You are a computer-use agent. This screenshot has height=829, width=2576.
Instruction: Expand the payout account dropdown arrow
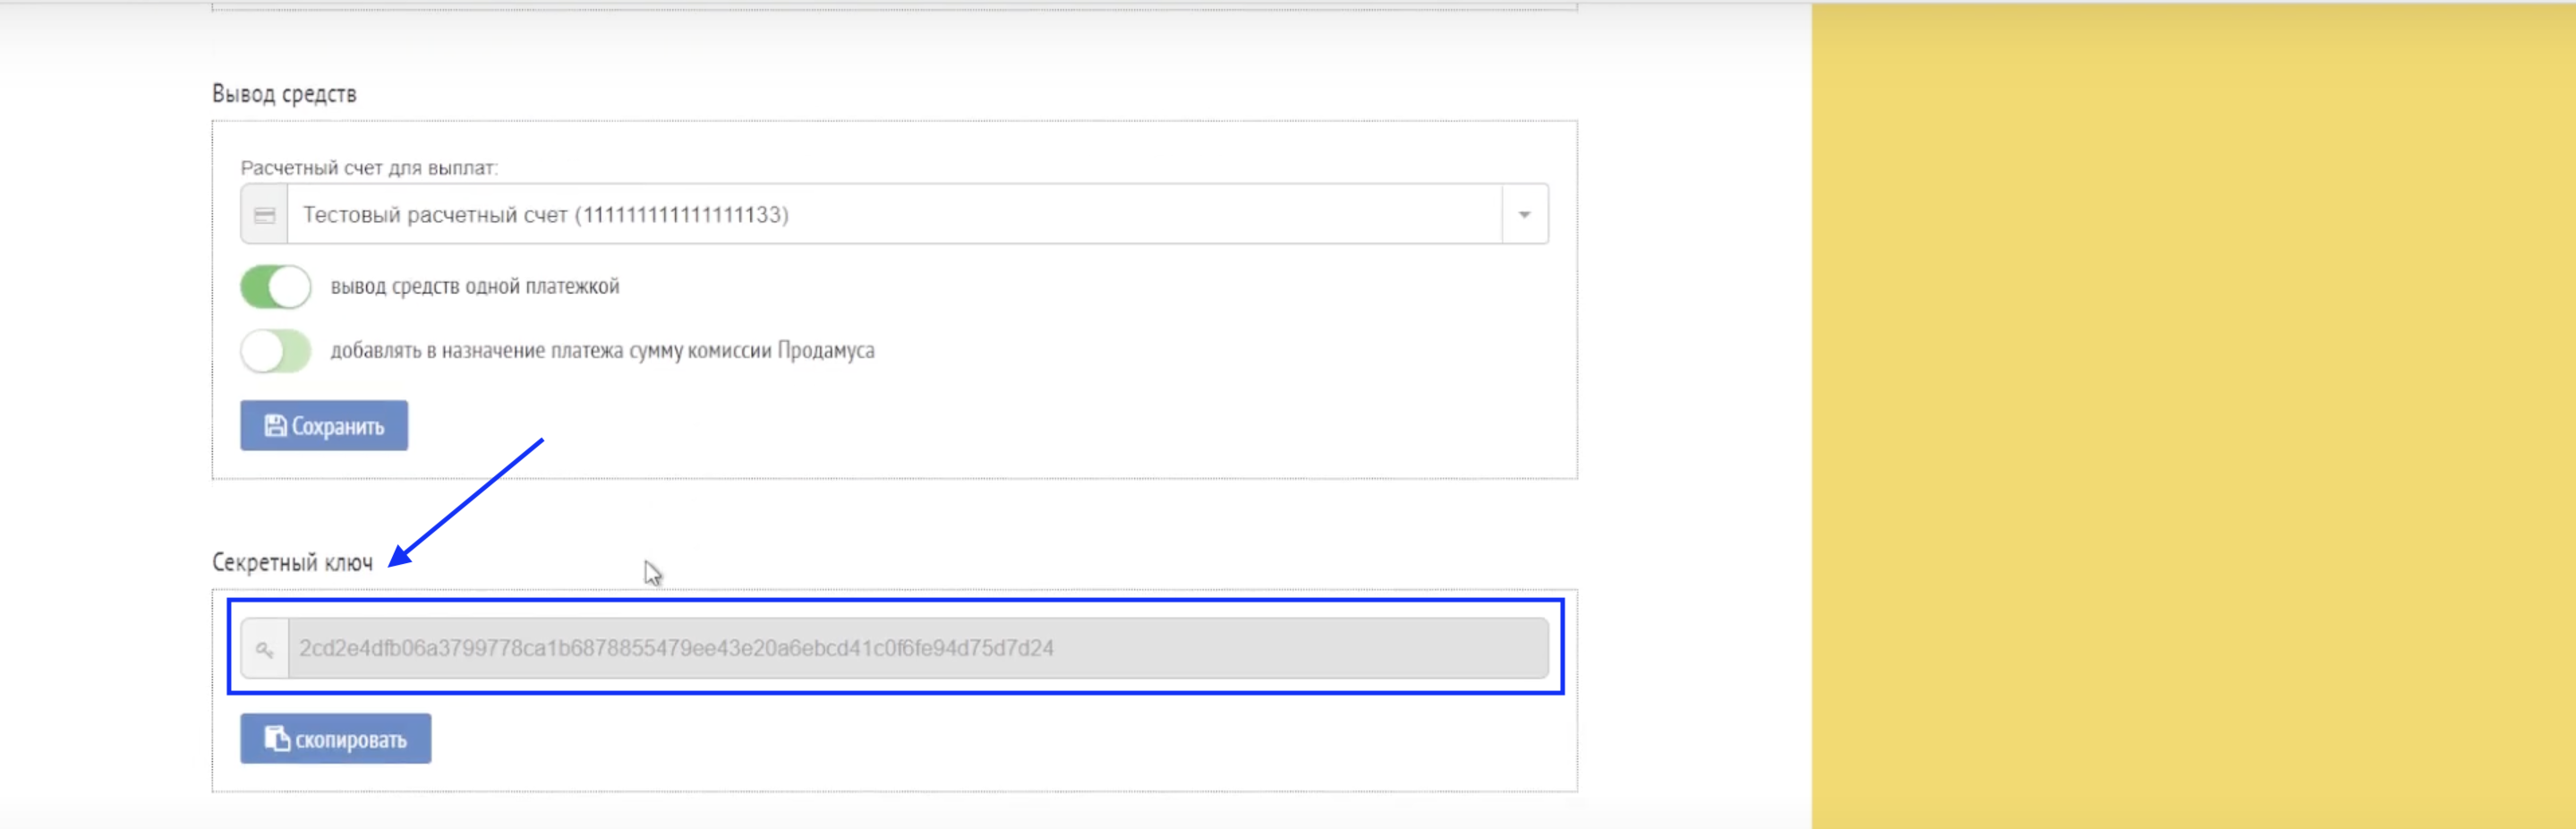pos(1524,215)
